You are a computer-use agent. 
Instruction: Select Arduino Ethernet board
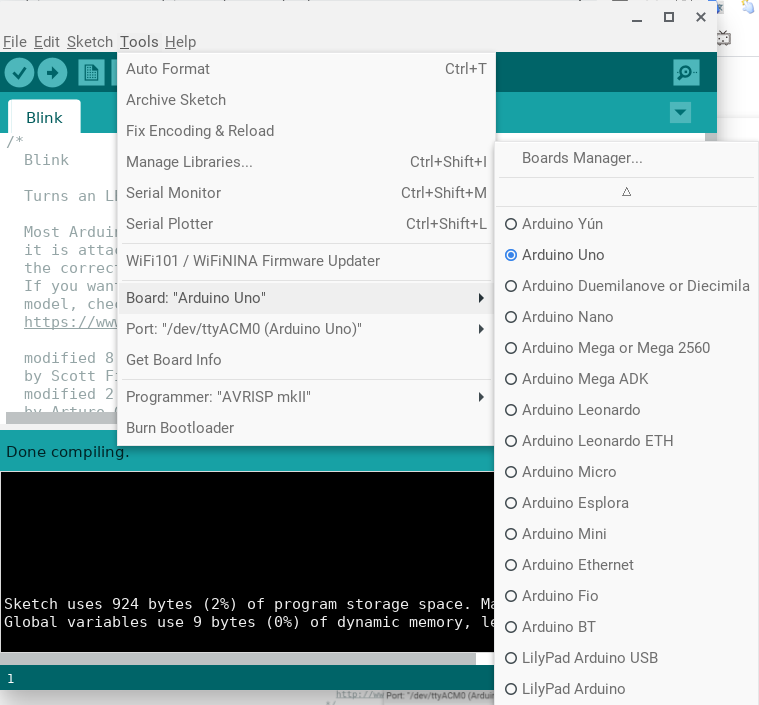click(626, 565)
